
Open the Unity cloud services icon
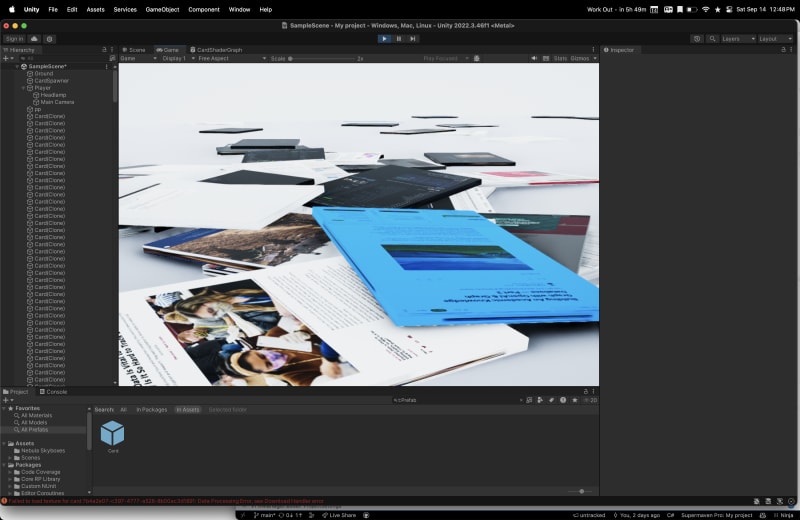[x=34, y=39]
